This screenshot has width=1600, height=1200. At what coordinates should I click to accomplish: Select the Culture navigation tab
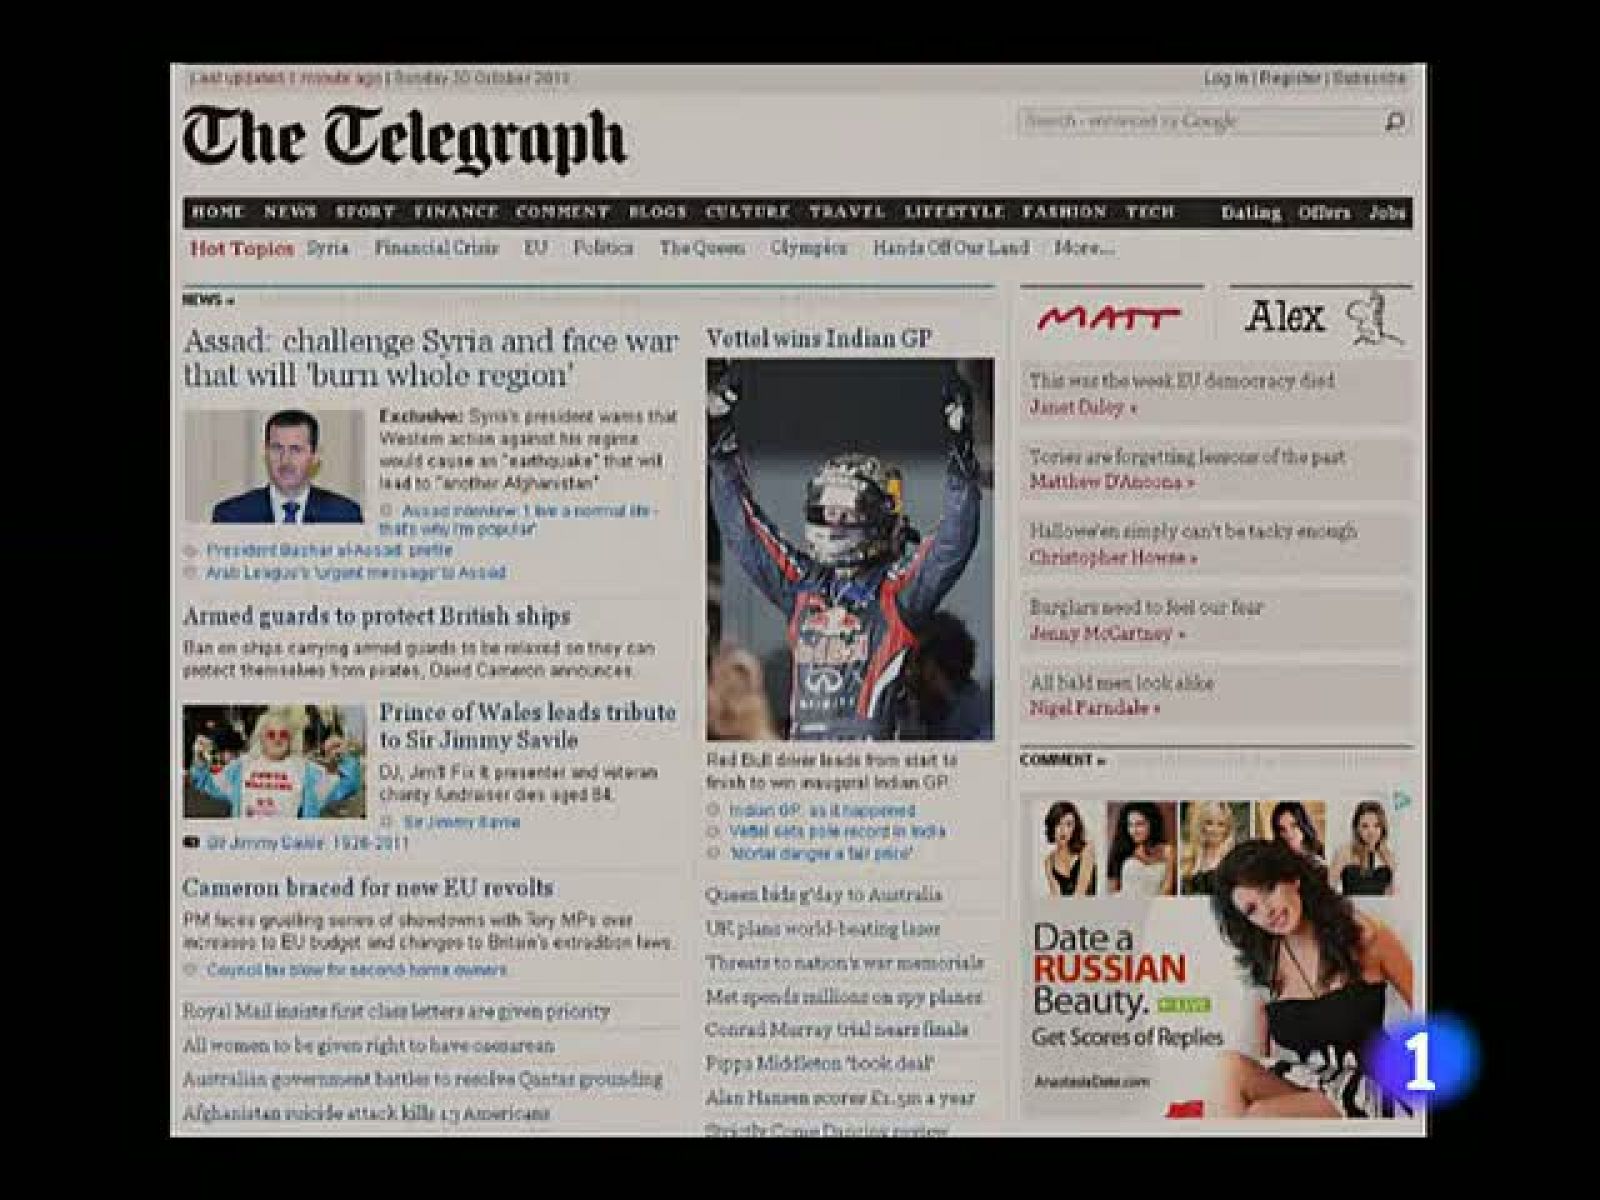748,212
